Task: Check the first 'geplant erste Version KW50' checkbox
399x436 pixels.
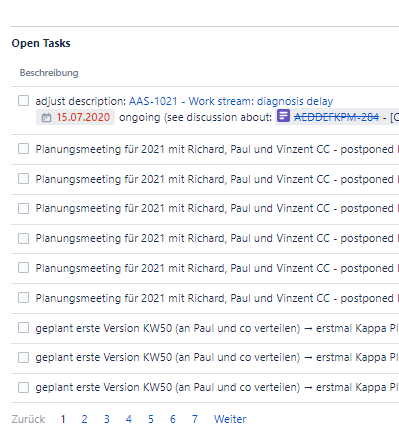Action: pos(23,328)
